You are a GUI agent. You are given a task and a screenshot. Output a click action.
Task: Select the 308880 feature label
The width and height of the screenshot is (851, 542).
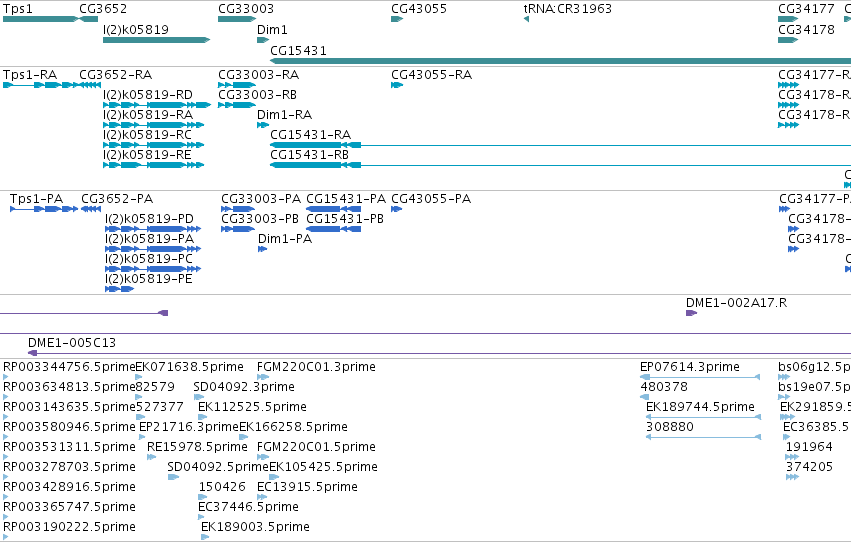click(670, 427)
